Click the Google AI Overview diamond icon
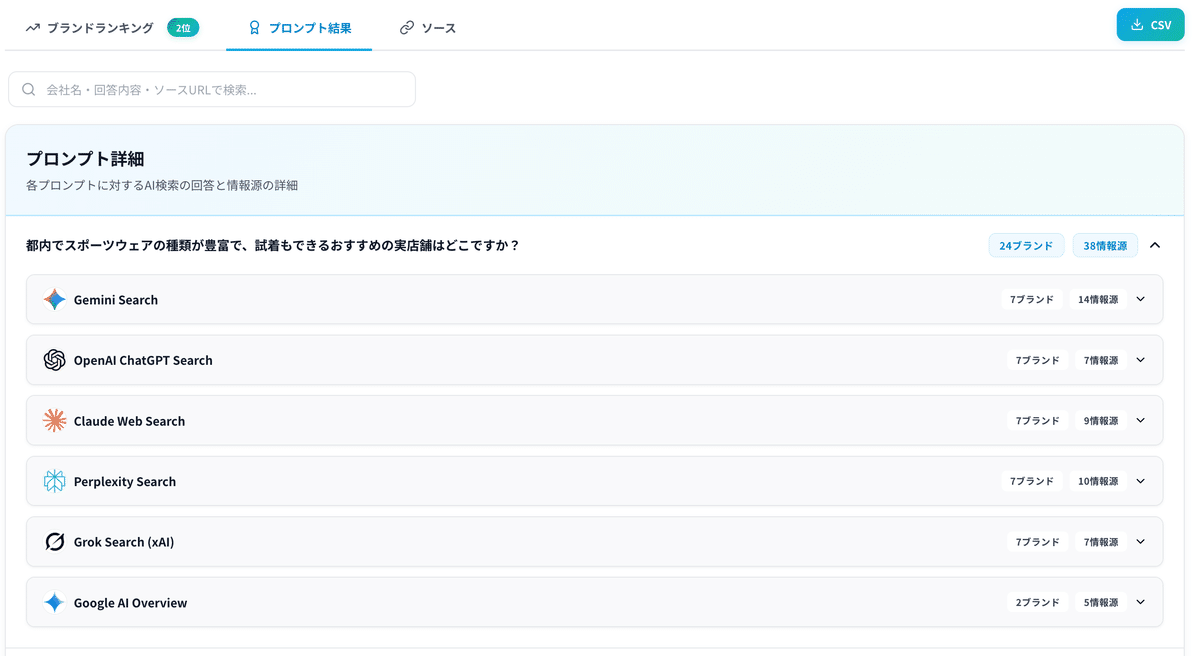The height and width of the screenshot is (656, 1200). point(54,602)
